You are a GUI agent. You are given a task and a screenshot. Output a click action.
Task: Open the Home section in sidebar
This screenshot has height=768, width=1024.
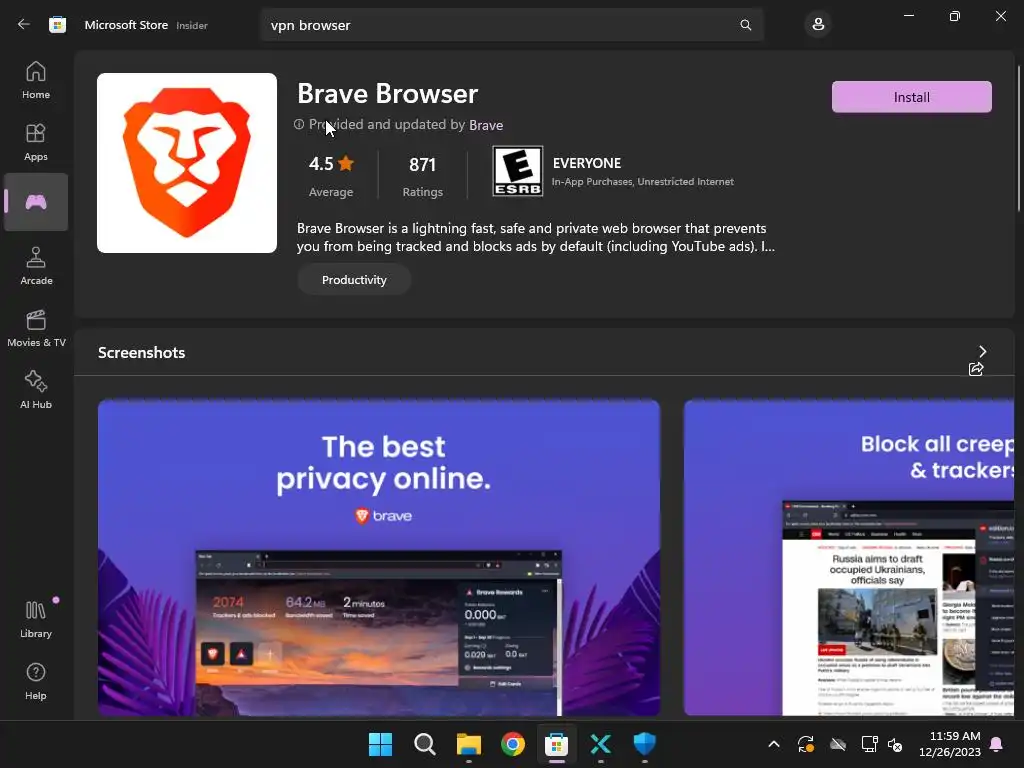tap(36, 80)
